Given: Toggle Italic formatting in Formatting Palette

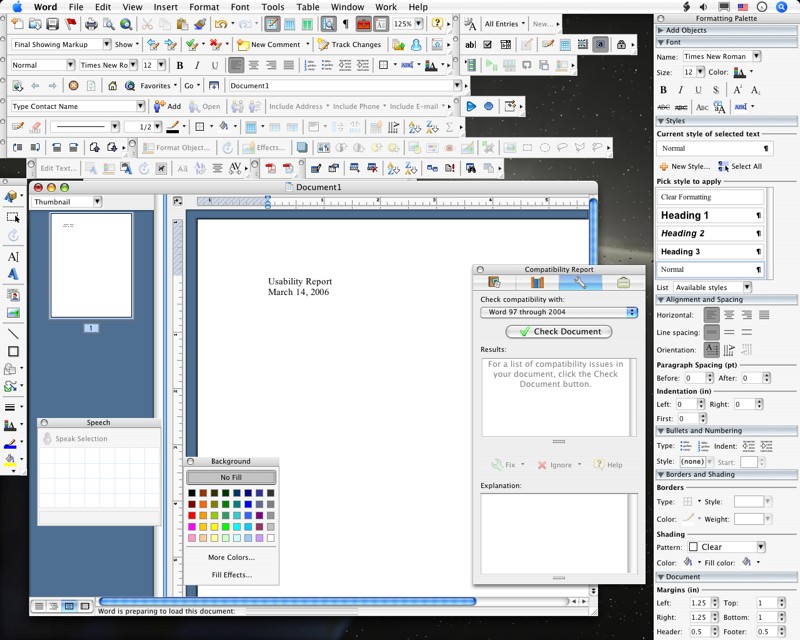Looking at the screenshot, I should [x=681, y=89].
